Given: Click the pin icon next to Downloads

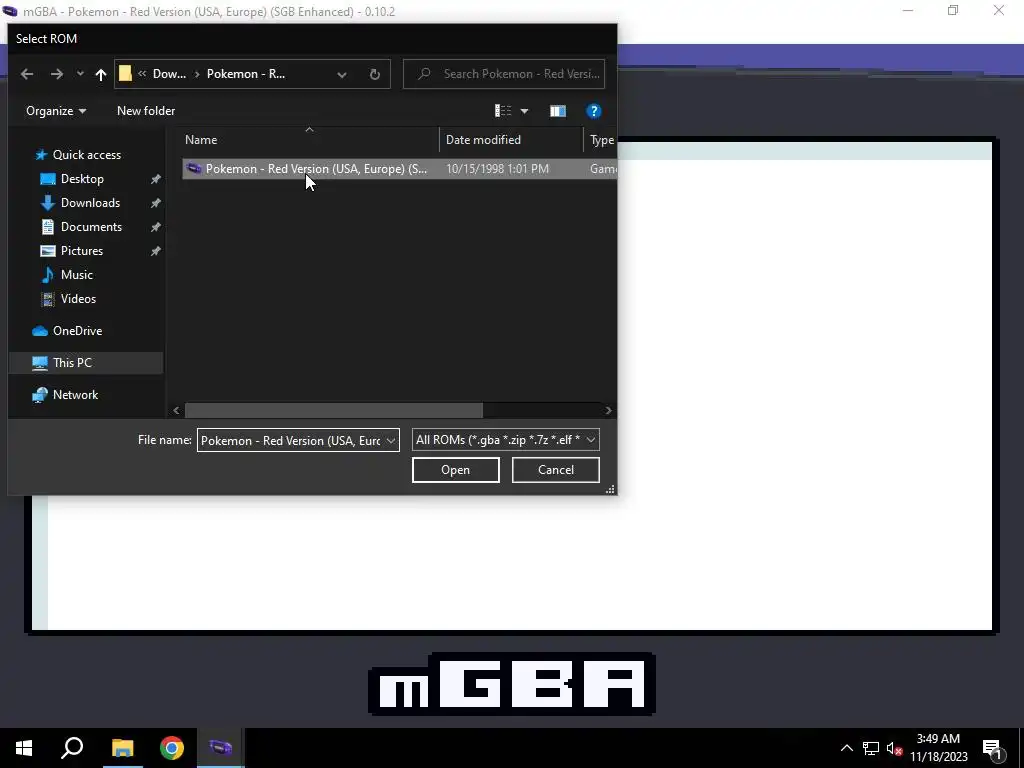Looking at the screenshot, I should 155,203.
